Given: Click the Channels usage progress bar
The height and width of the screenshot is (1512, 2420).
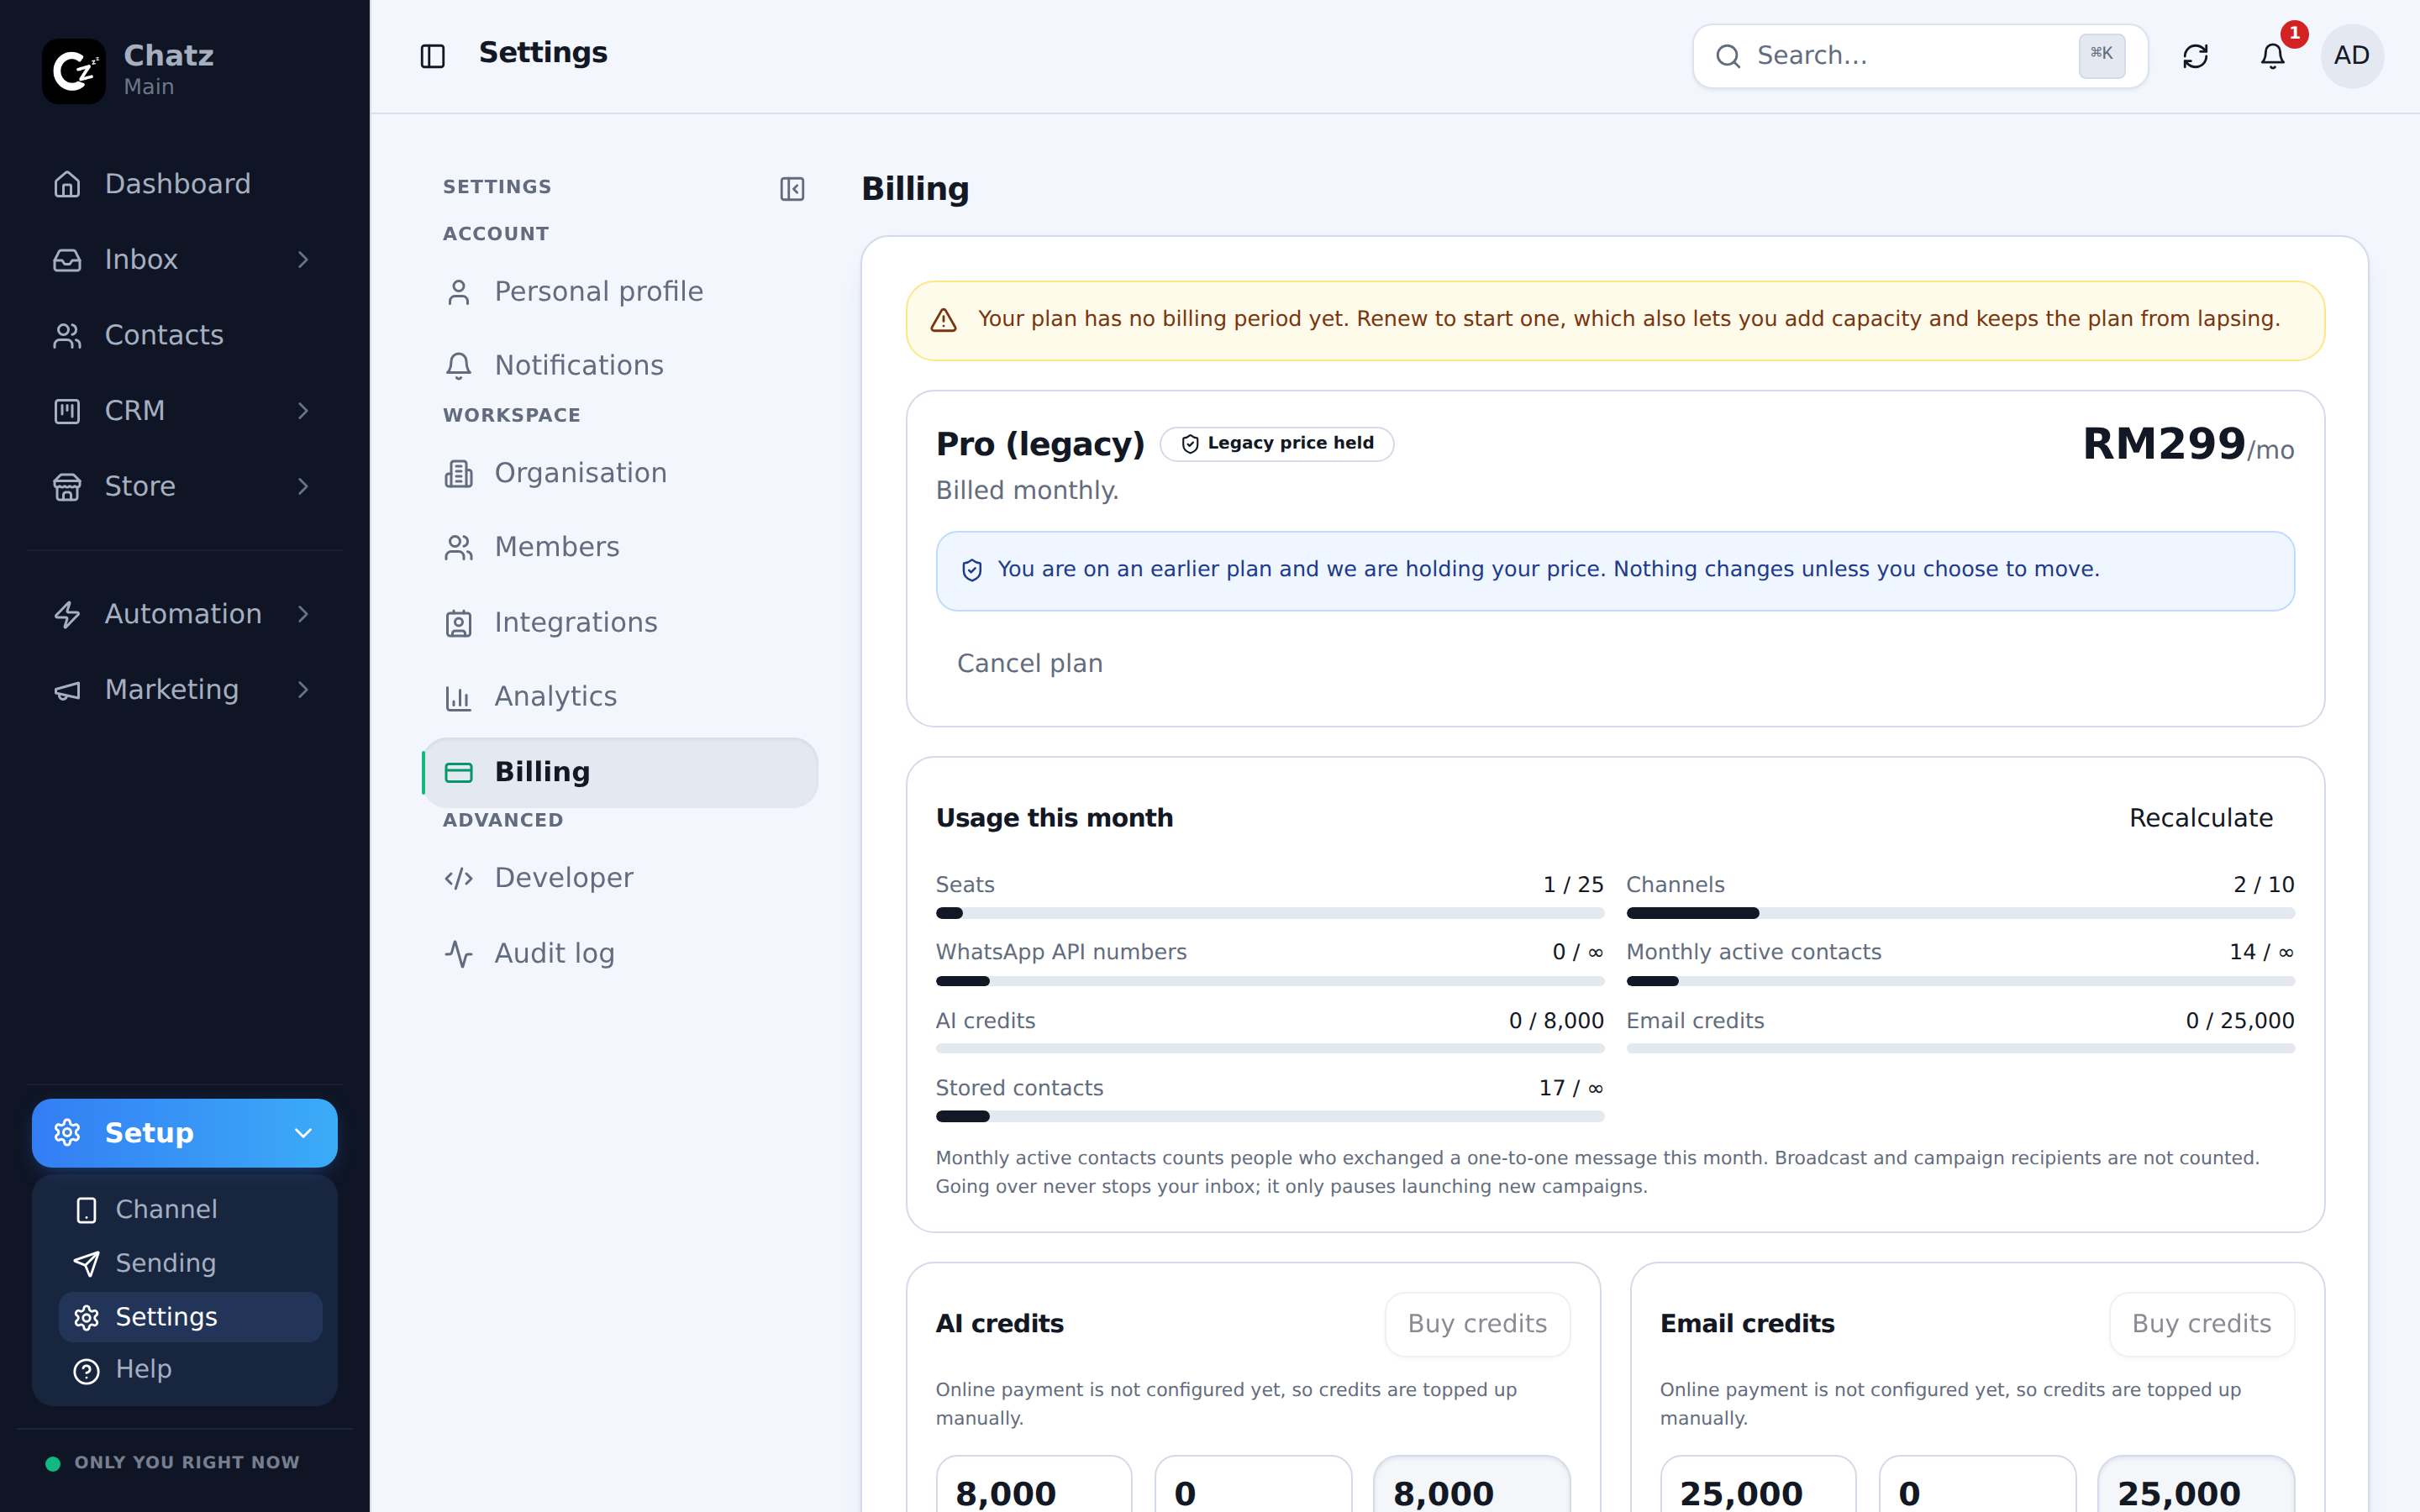Looking at the screenshot, I should [1960, 913].
